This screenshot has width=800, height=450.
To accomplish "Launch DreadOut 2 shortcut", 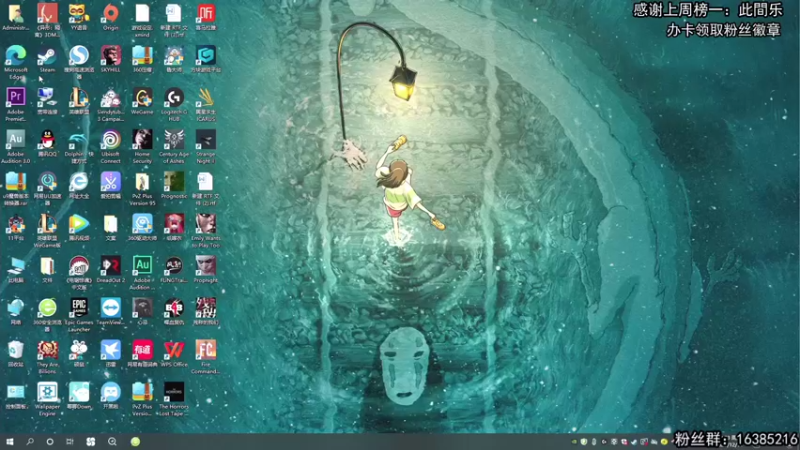I will coord(110,266).
